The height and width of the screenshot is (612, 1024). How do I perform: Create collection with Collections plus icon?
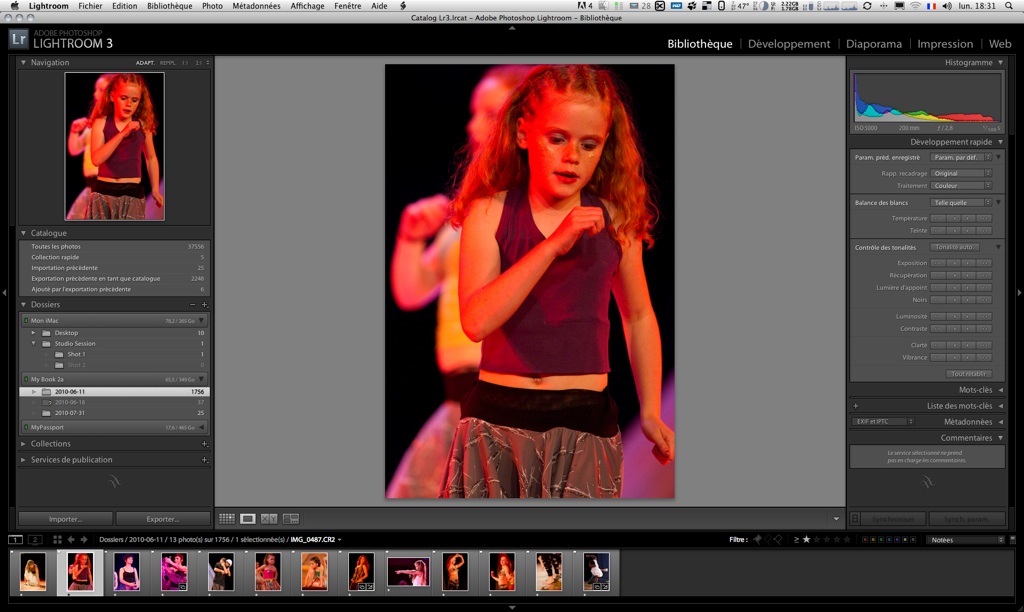[x=204, y=444]
